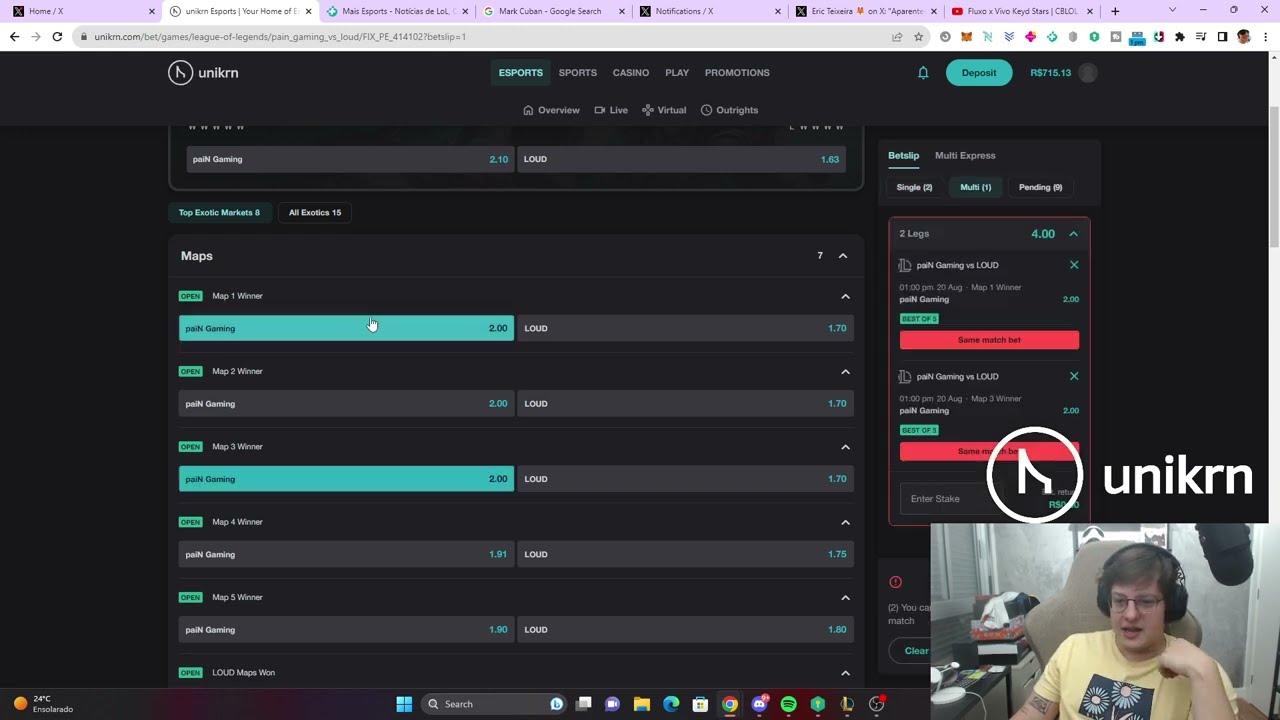This screenshot has height=720, width=1280.
Task: Collapse the Map 2 Winner market
Action: click(x=845, y=372)
